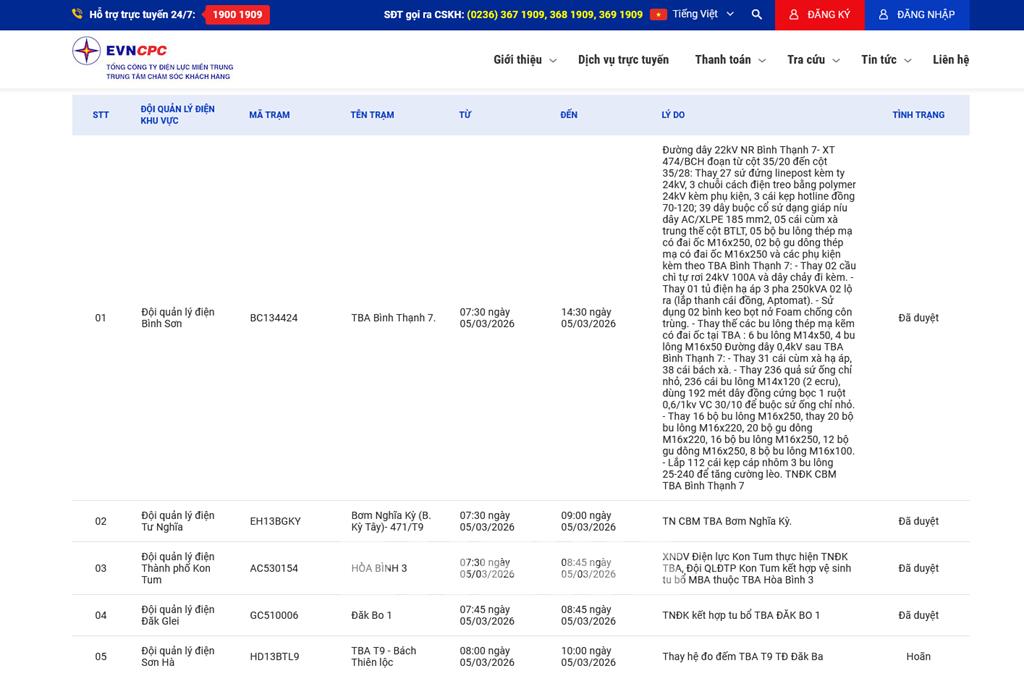The image size is (1024, 676).
Task: Click the MÃ TRẠM column header
Action: pyautogui.click(x=269, y=115)
